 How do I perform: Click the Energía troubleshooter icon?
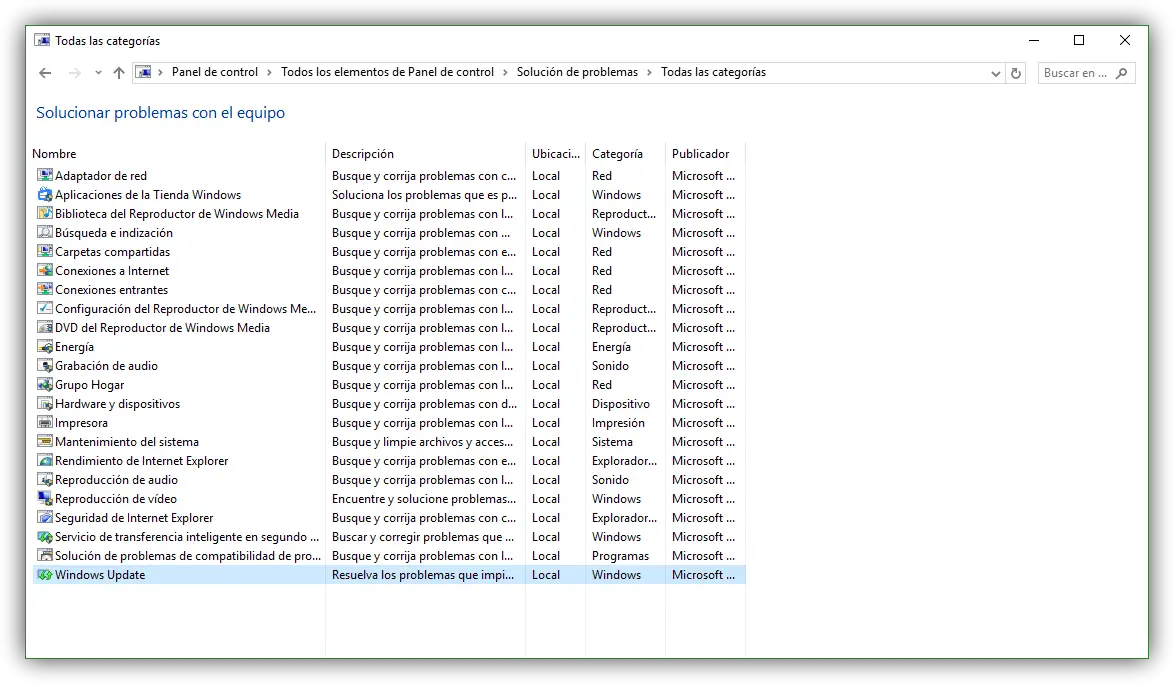[x=45, y=346]
